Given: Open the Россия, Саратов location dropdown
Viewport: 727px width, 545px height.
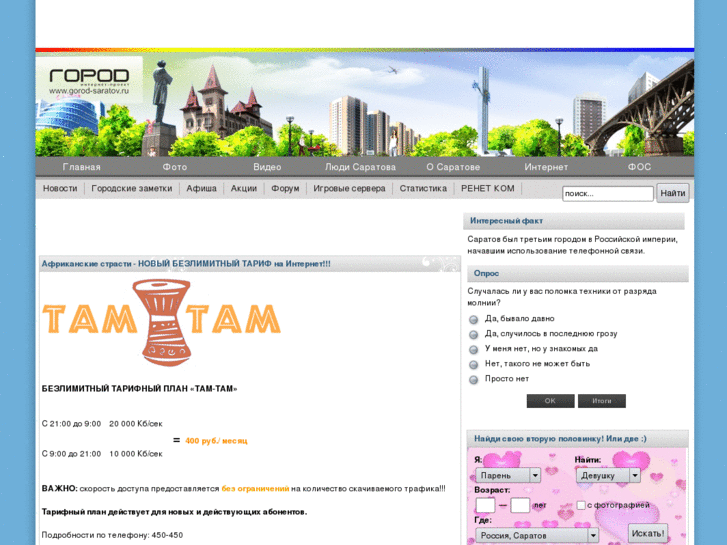Looking at the screenshot, I should pyautogui.click(x=537, y=536).
